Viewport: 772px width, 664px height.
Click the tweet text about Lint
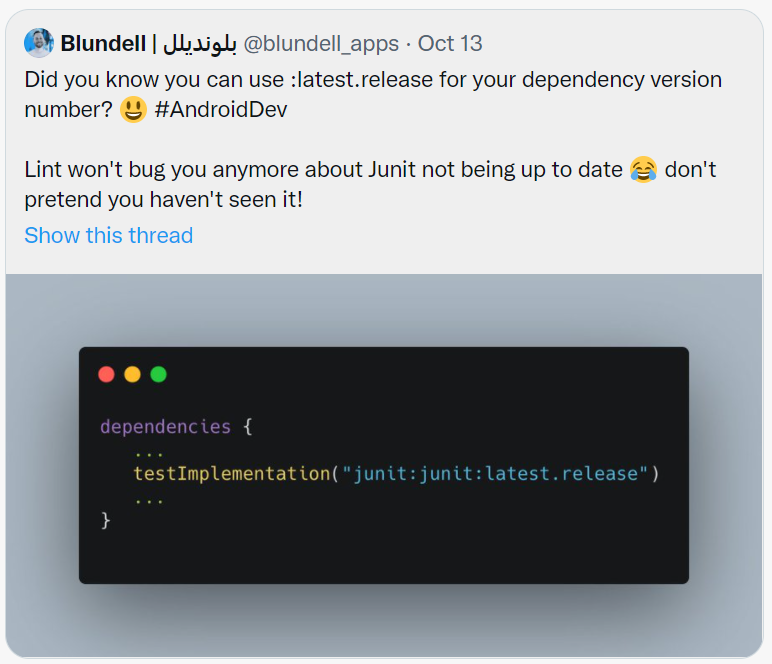(370, 184)
